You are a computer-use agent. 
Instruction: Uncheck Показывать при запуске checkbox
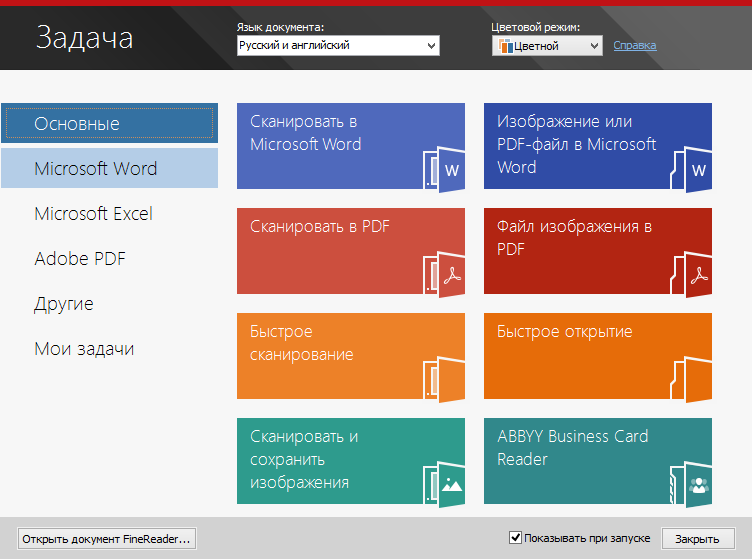click(x=515, y=537)
